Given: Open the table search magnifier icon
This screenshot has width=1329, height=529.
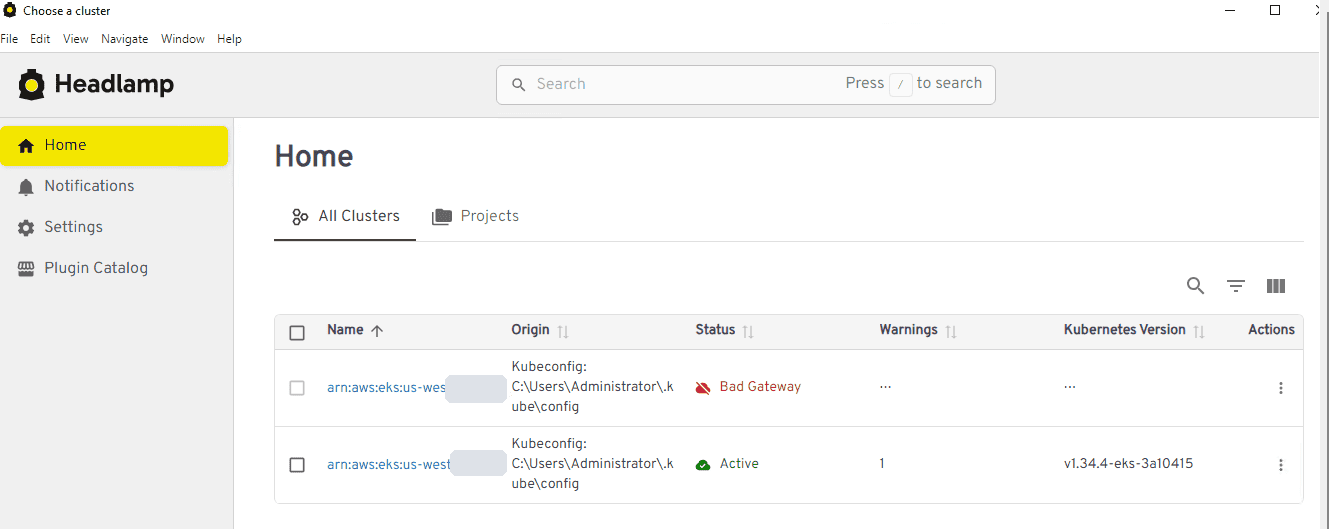Looking at the screenshot, I should (1195, 286).
